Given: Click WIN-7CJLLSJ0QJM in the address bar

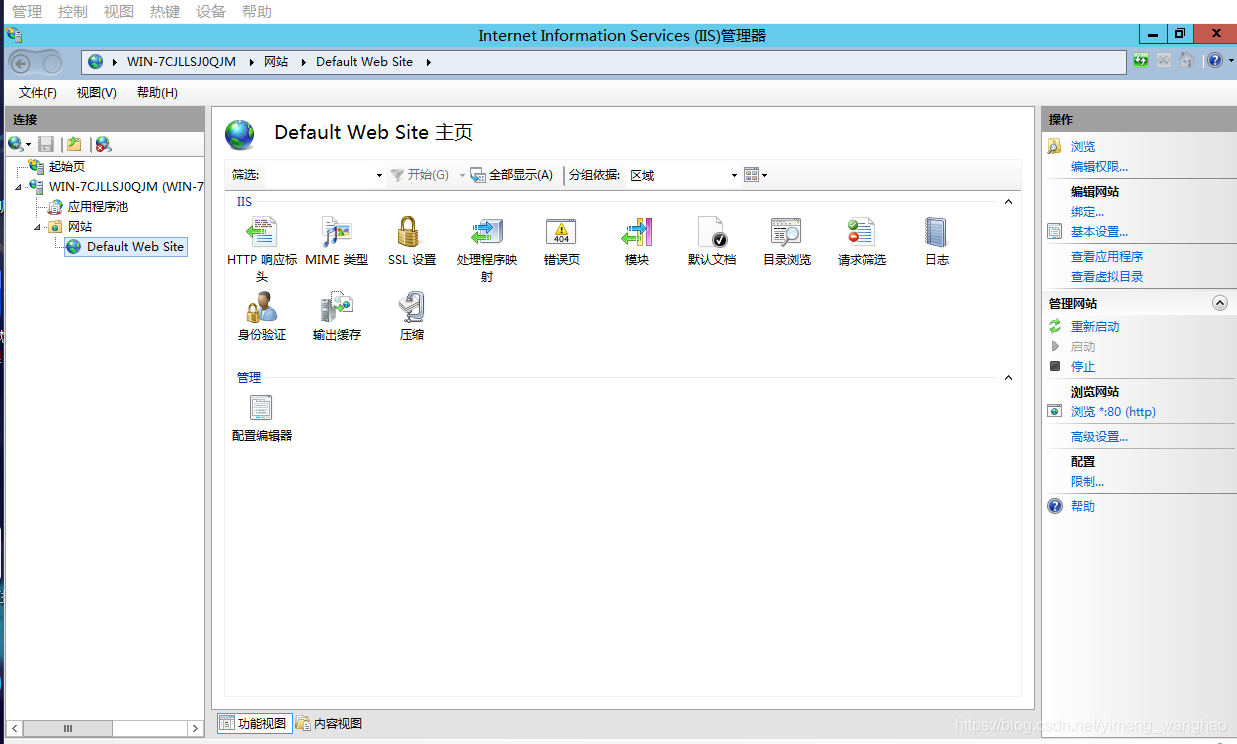Looking at the screenshot, I should click(x=181, y=62).
